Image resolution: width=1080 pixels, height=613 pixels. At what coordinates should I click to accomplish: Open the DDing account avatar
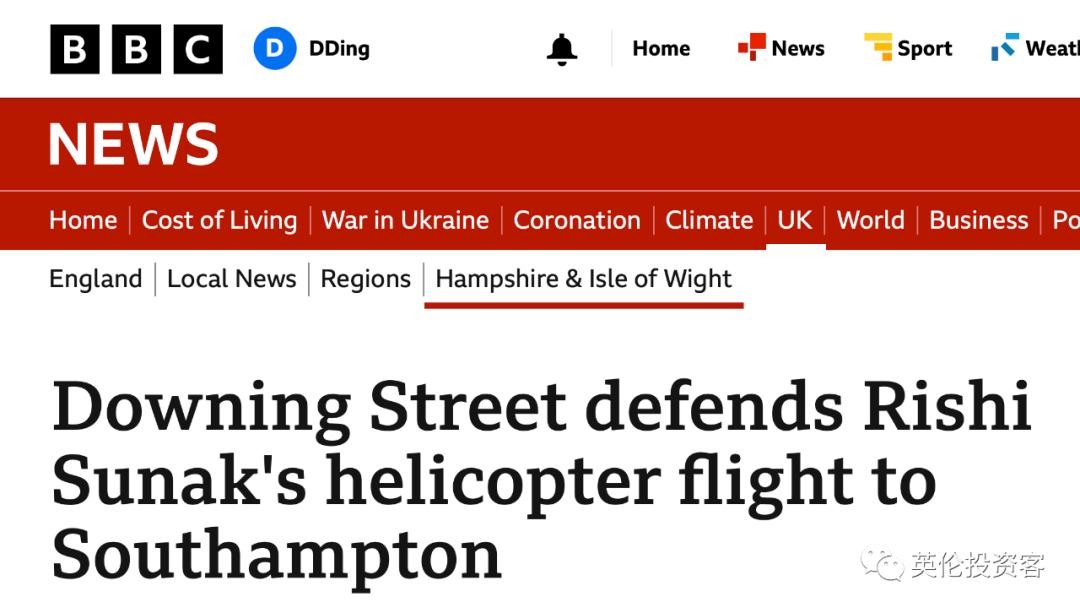point(275,49)
